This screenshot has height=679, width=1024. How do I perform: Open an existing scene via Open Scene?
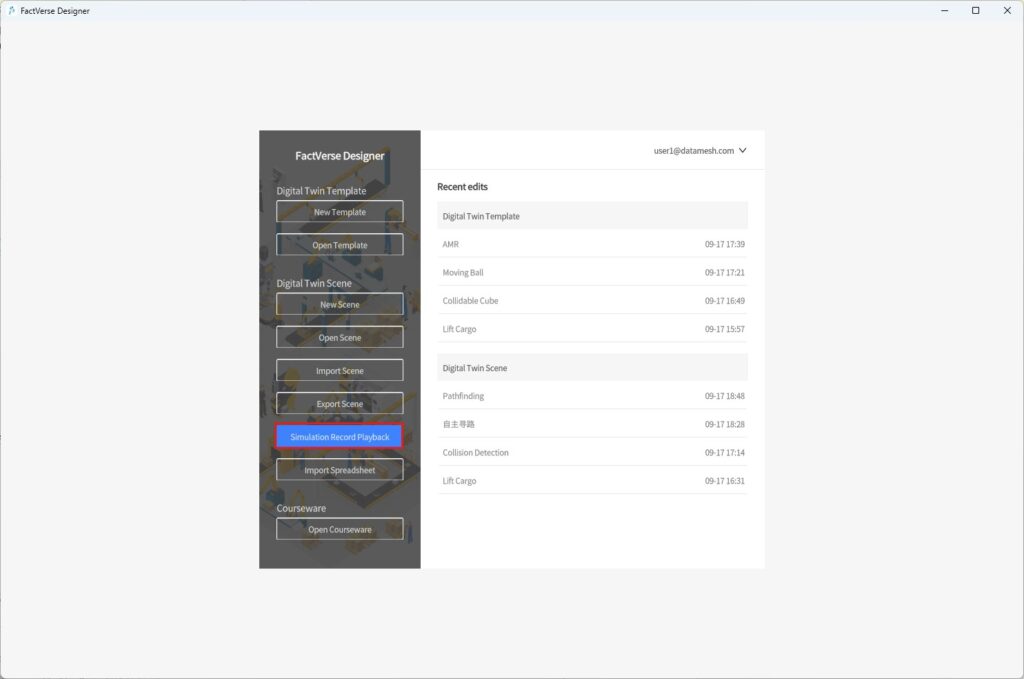[339, 337]
